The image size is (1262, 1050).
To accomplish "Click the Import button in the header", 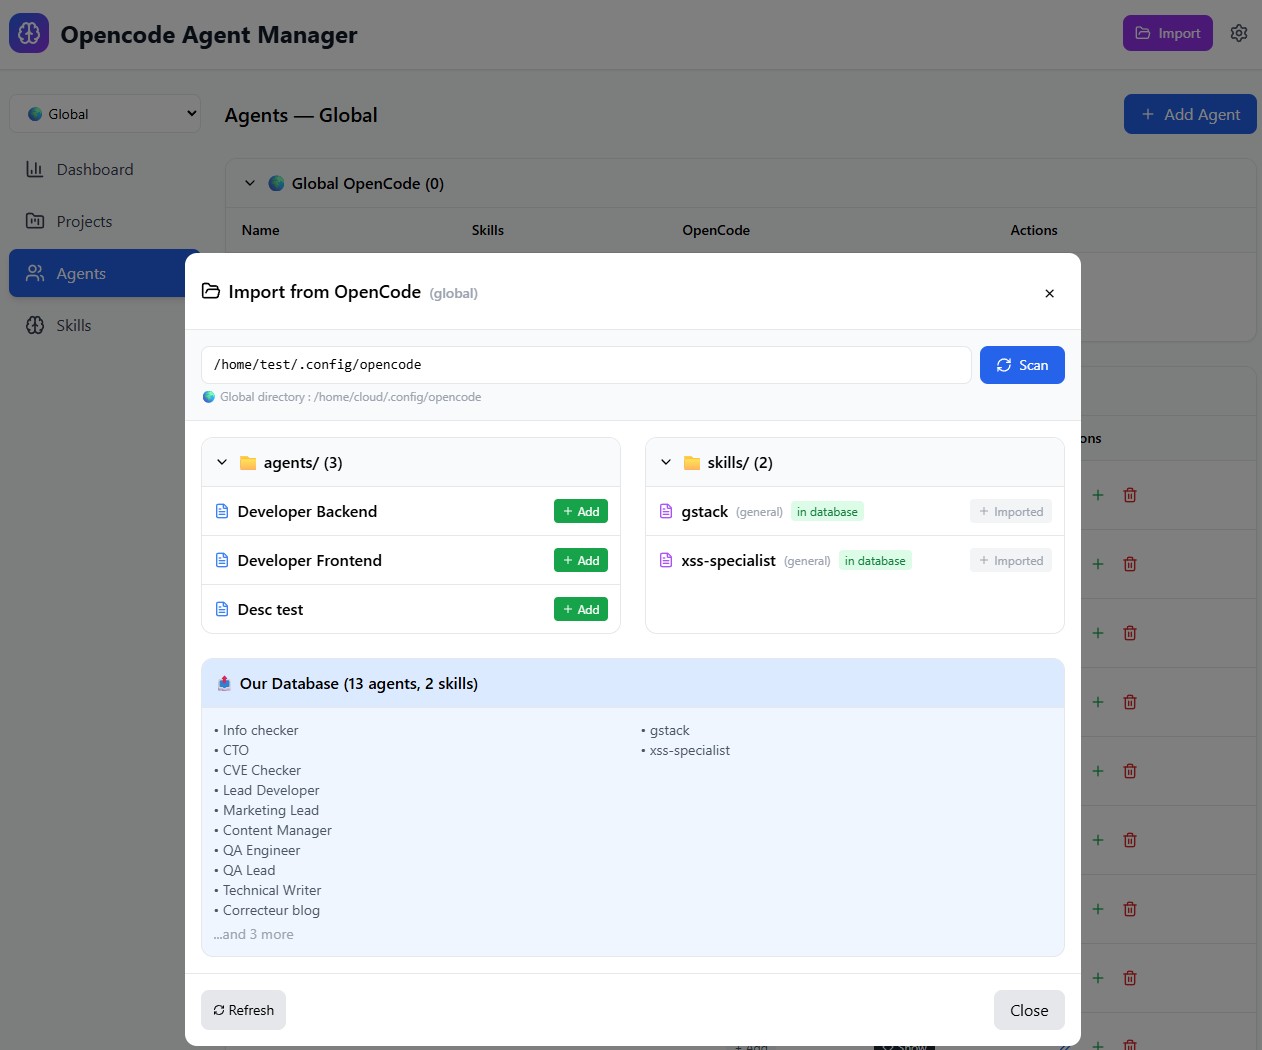I will coord(1168,33).
